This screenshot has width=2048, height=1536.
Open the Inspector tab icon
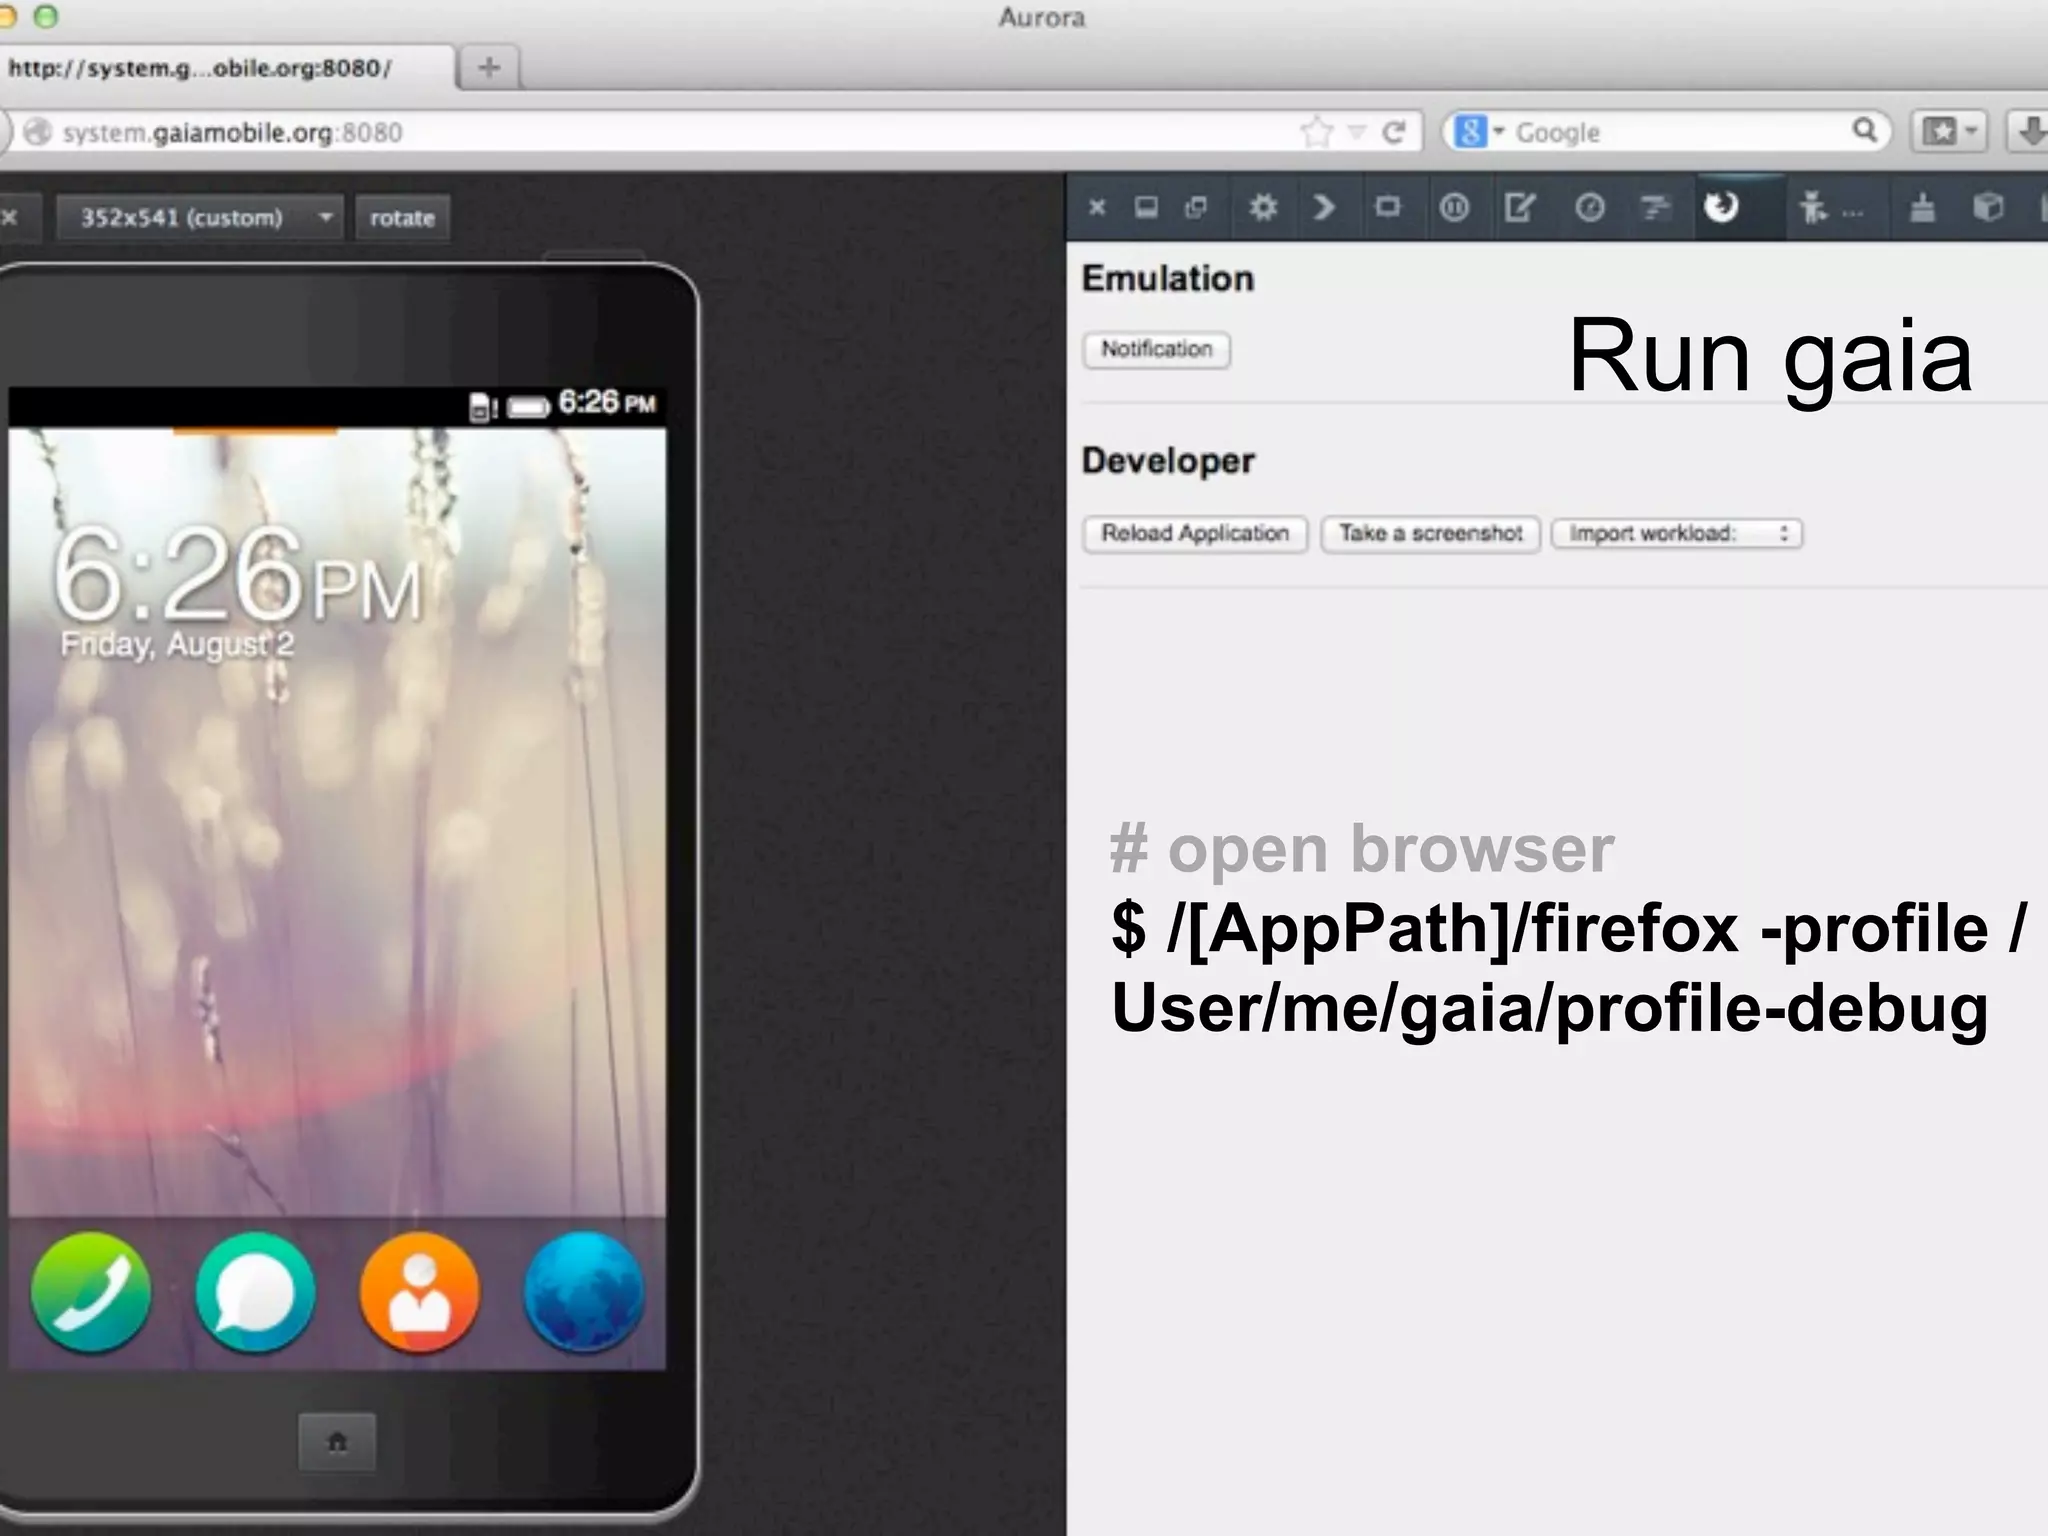tap(1388, 208)
